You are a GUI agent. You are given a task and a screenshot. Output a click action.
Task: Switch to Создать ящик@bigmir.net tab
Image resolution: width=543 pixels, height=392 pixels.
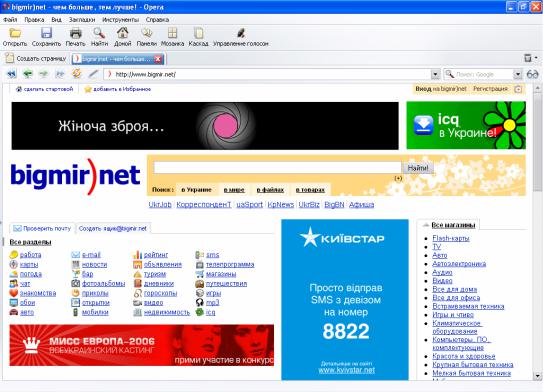[113, 229]
